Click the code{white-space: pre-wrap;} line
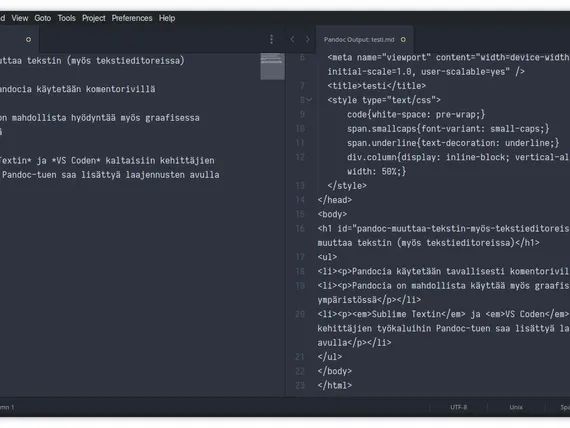 416,115
